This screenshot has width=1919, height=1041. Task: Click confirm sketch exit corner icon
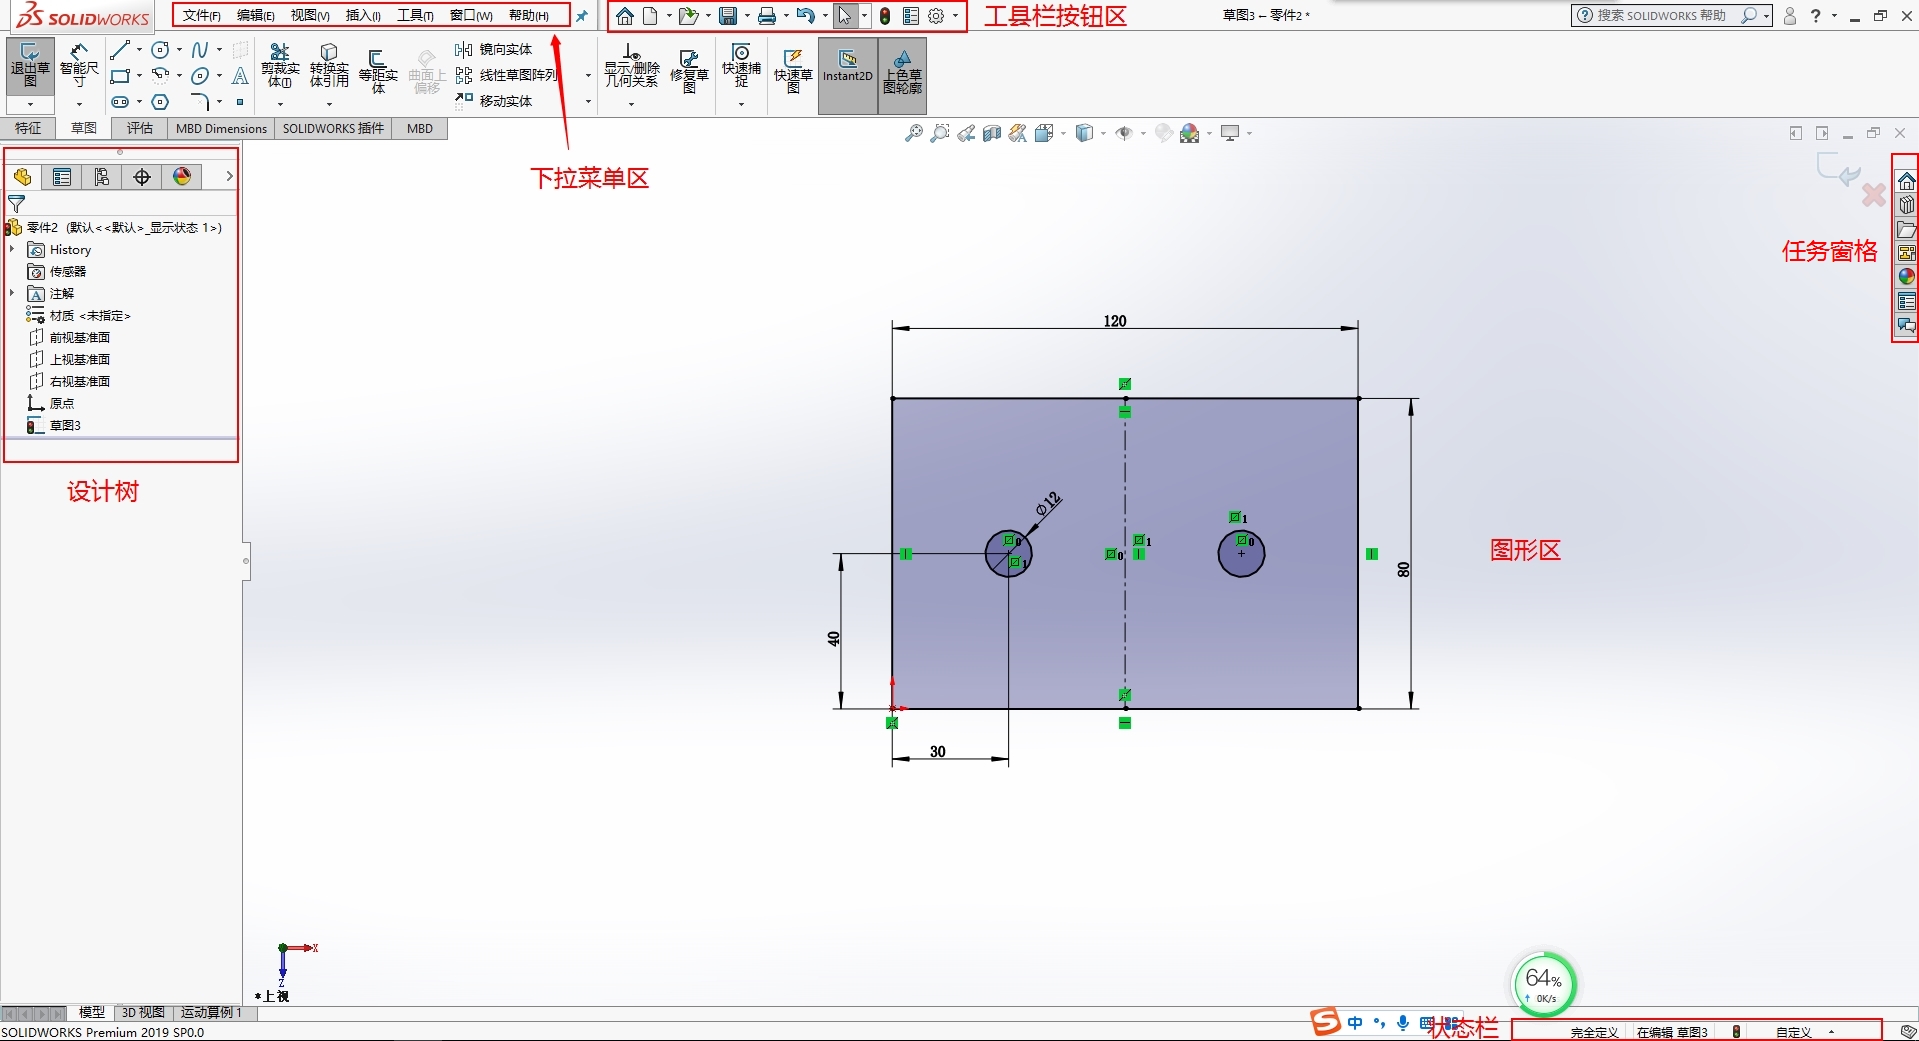pos(1838,169)
